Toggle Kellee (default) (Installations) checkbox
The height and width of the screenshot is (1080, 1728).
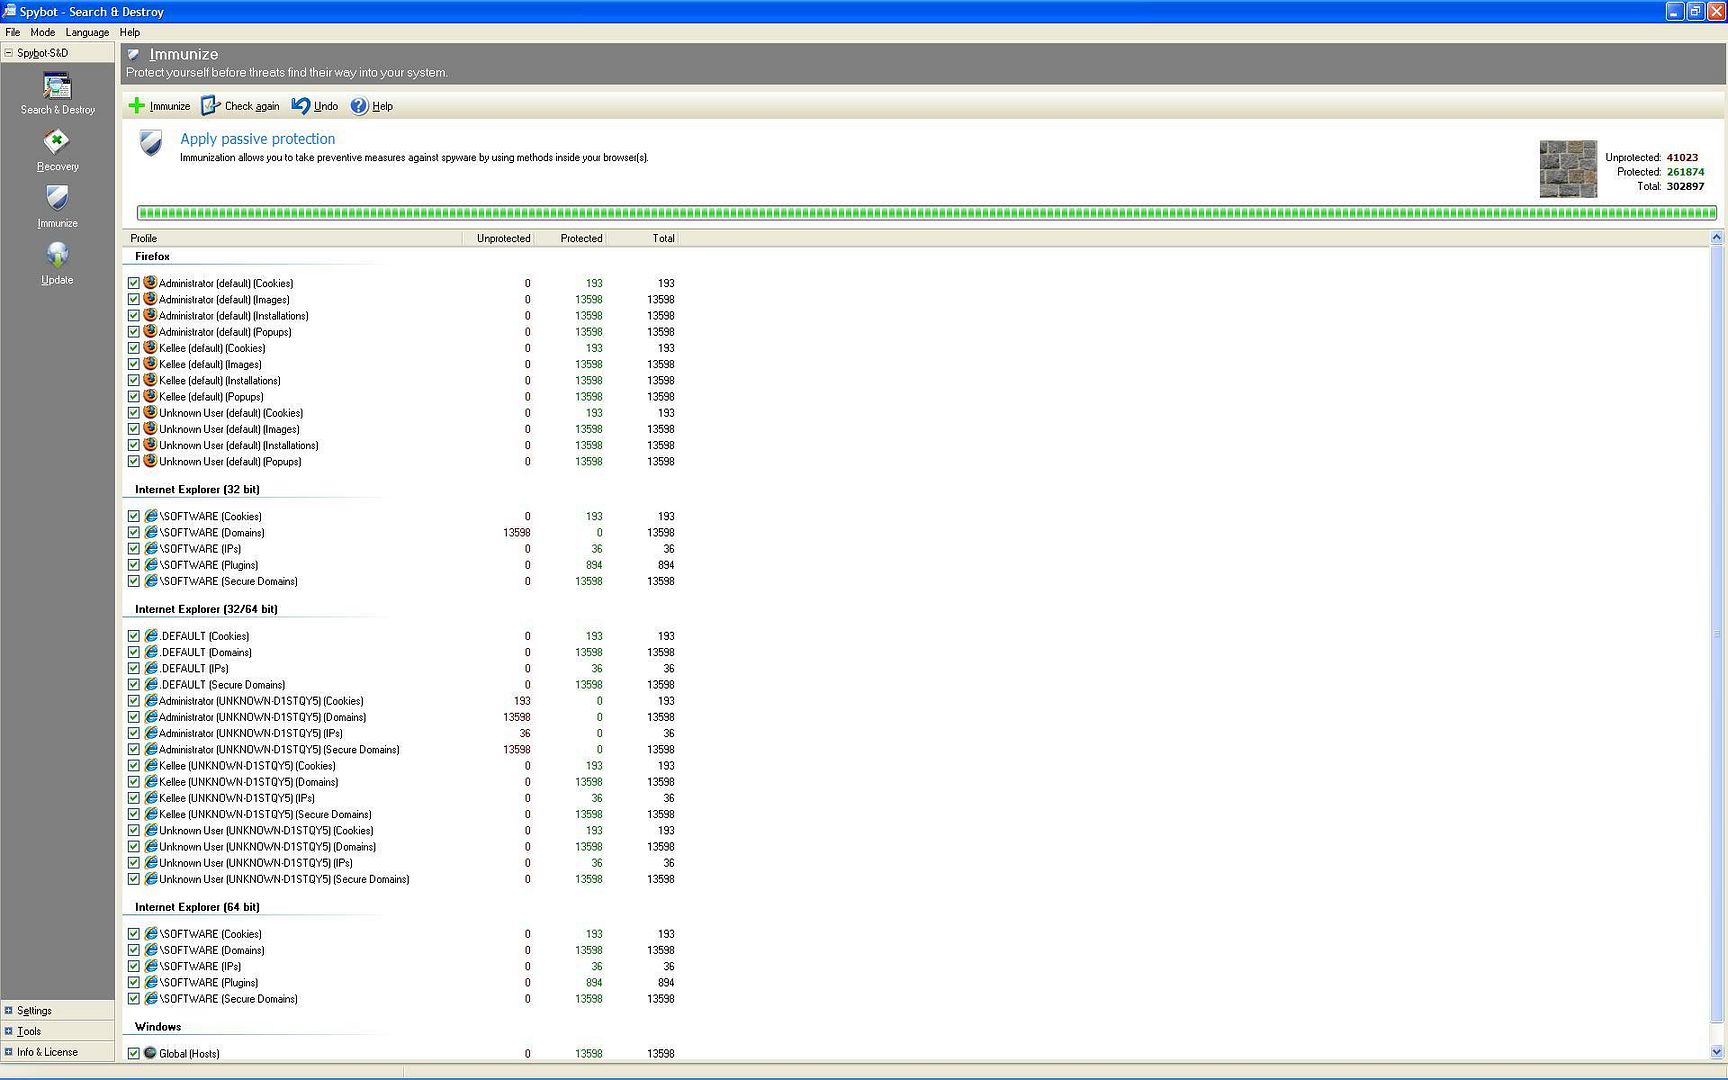pyautogui.click(x=134, y=380)
